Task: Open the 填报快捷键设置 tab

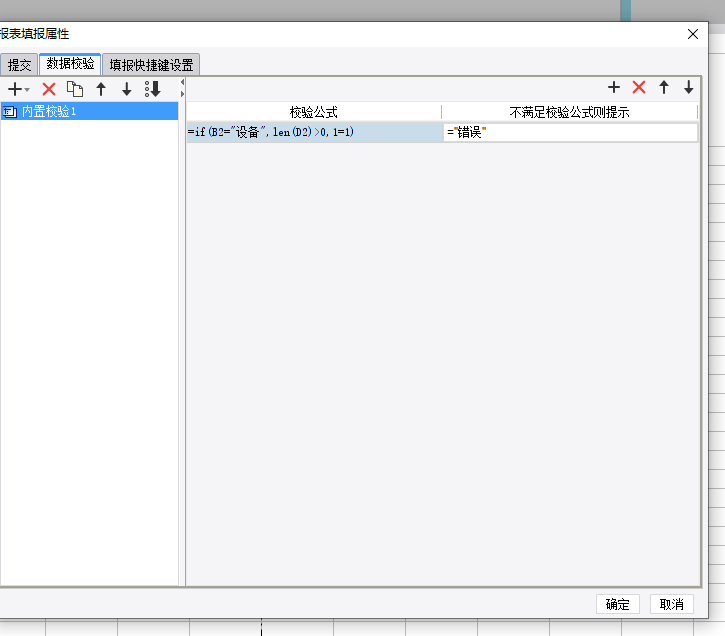Action: (151, 65)
